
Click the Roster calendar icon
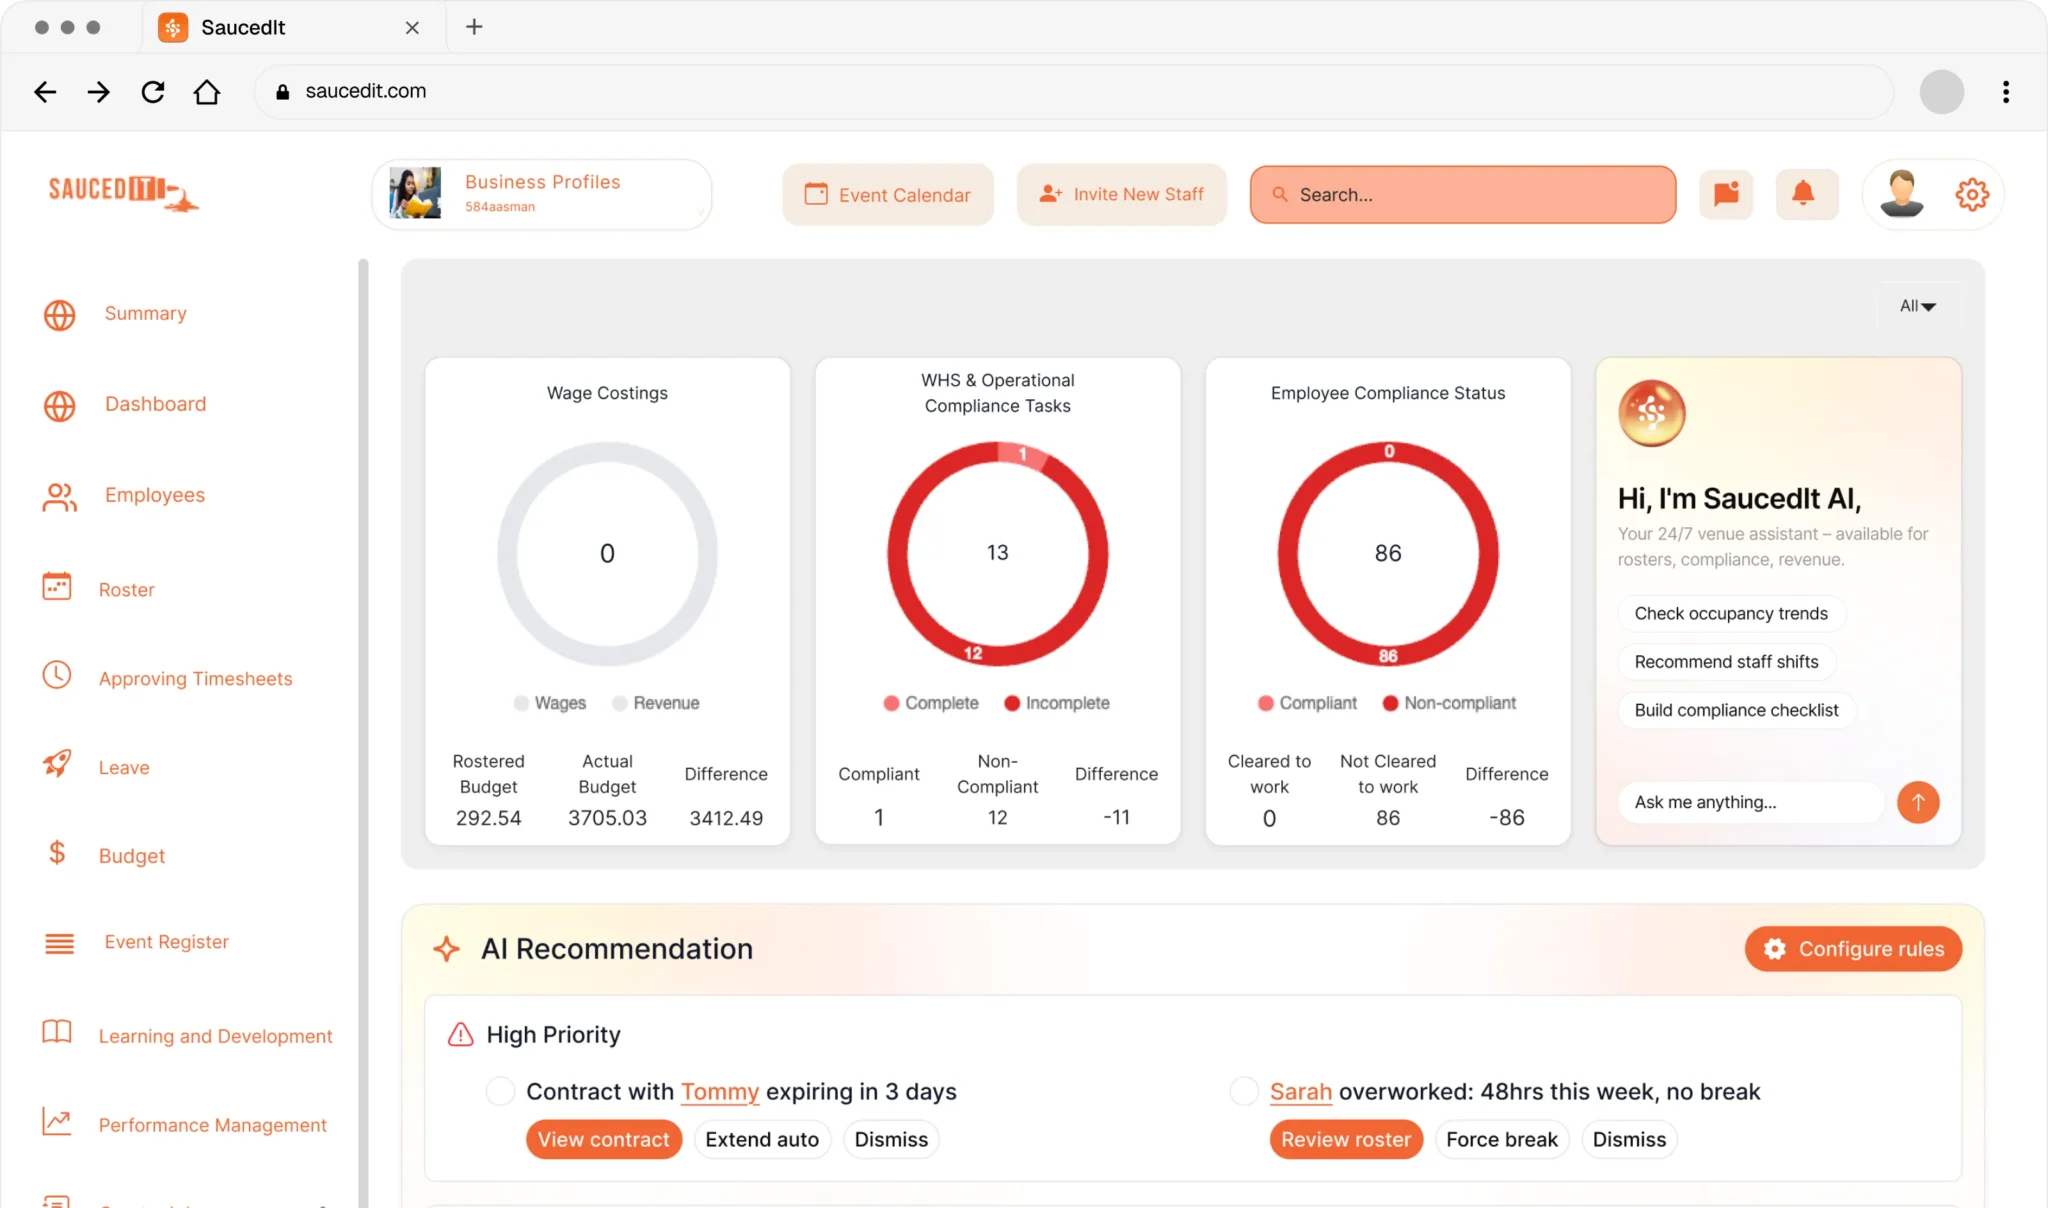[57, 586]
